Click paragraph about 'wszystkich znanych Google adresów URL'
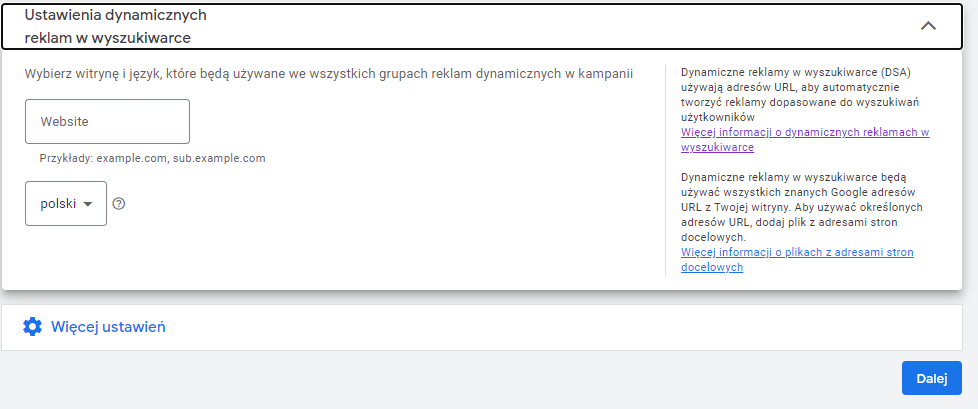 [x=802, y=207]
